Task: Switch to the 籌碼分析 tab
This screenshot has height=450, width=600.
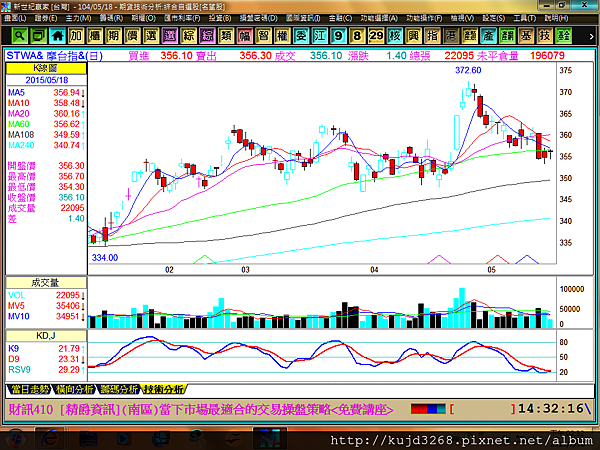Action: [119, 389]
